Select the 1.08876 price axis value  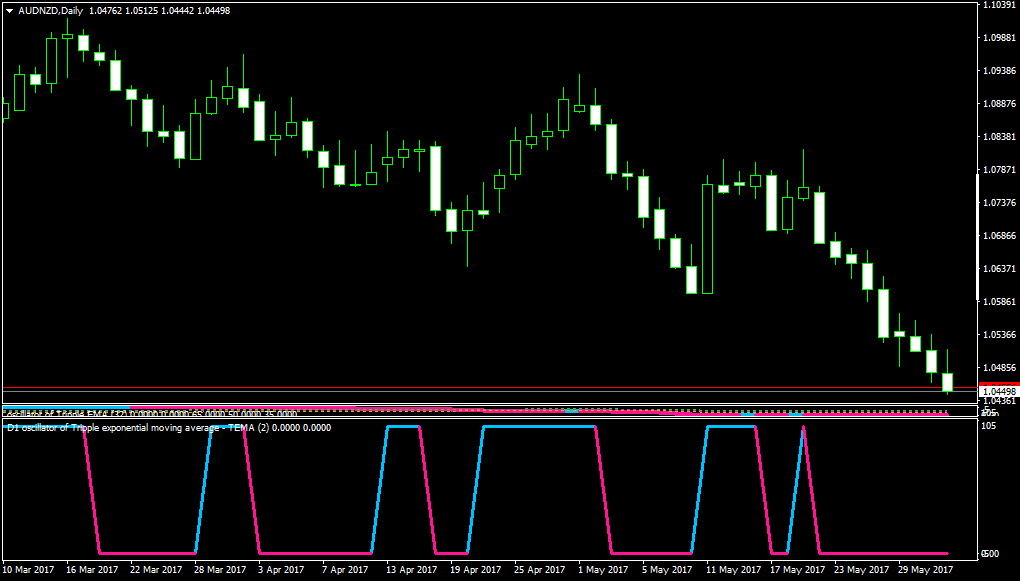1000,103
